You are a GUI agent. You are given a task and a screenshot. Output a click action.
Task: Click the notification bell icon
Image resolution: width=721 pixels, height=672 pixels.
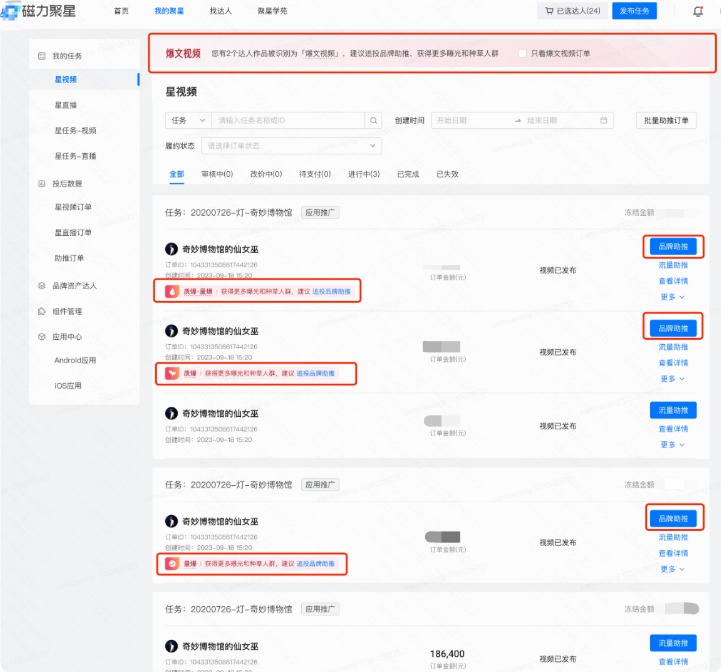(697, 11)
